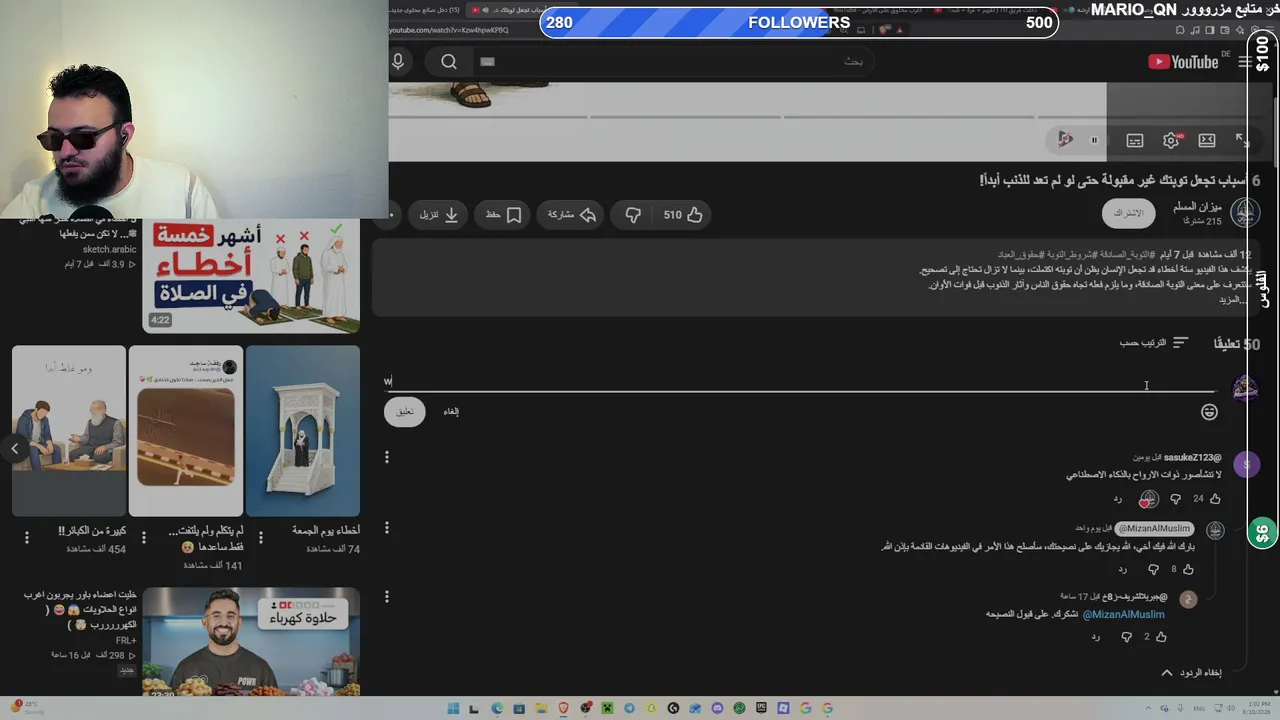Subscribe using the الاشتراك button
1280x720 pixels.
click(1128, 213)
